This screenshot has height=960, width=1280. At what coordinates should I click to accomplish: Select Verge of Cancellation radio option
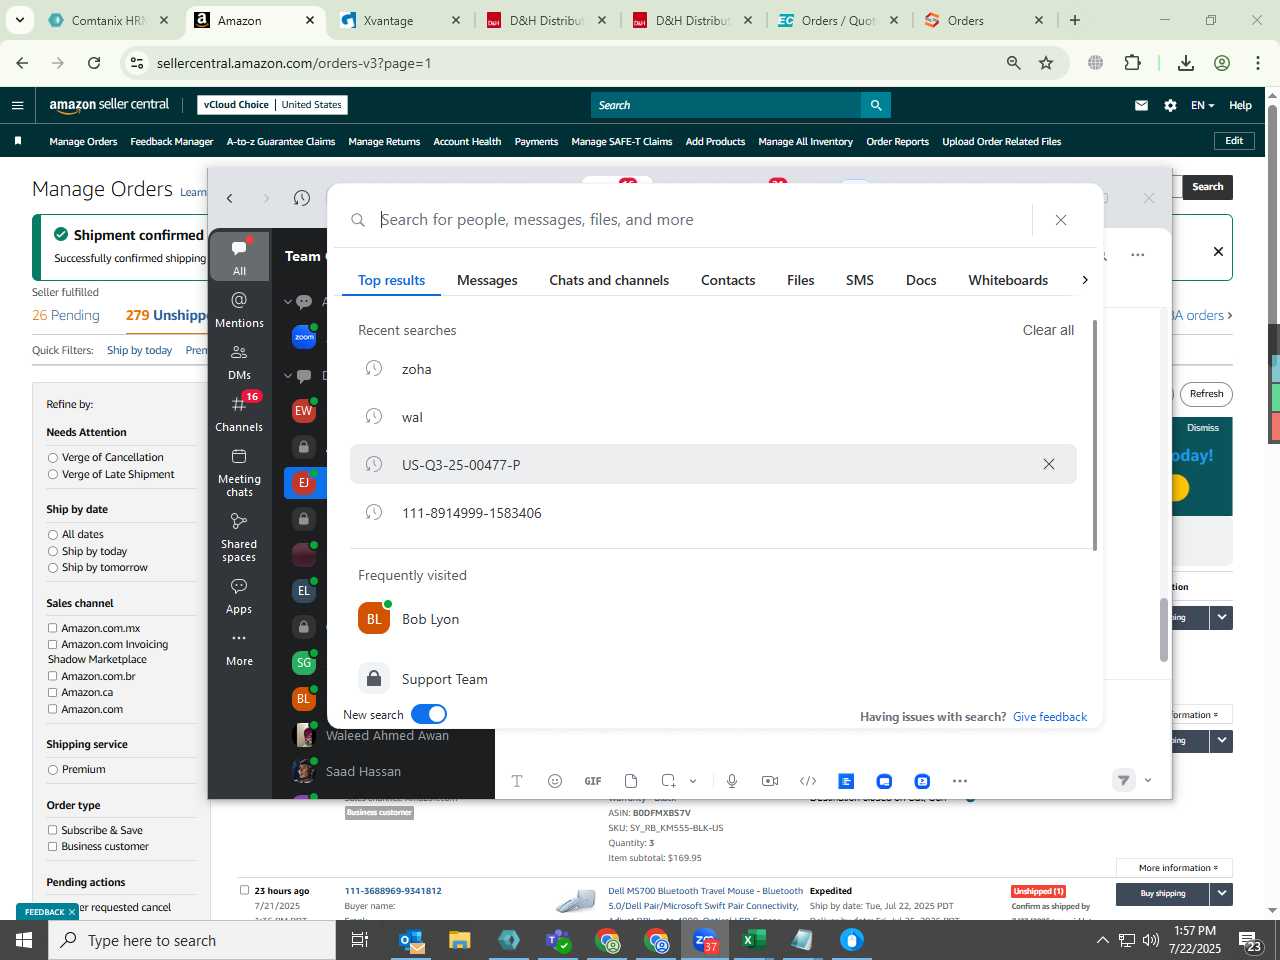pos(53,458)
